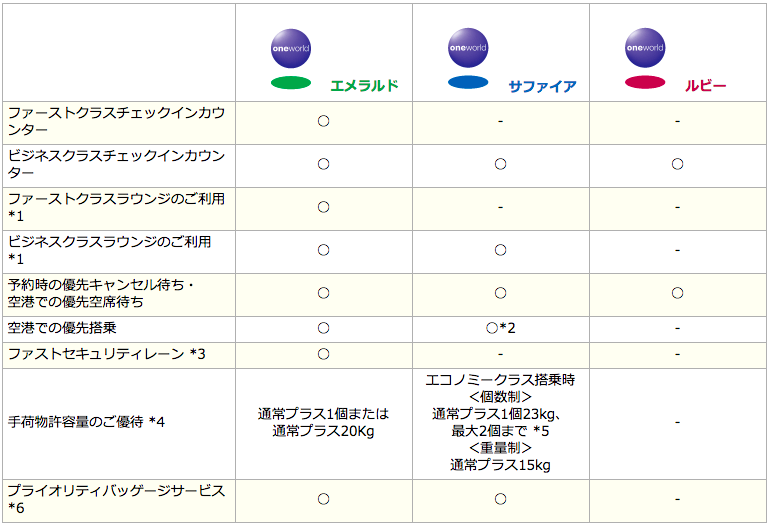Click Emerald circle for ファーストクラスチェックインカウンター
Viewport: 770px width, 524px height.
323,121
